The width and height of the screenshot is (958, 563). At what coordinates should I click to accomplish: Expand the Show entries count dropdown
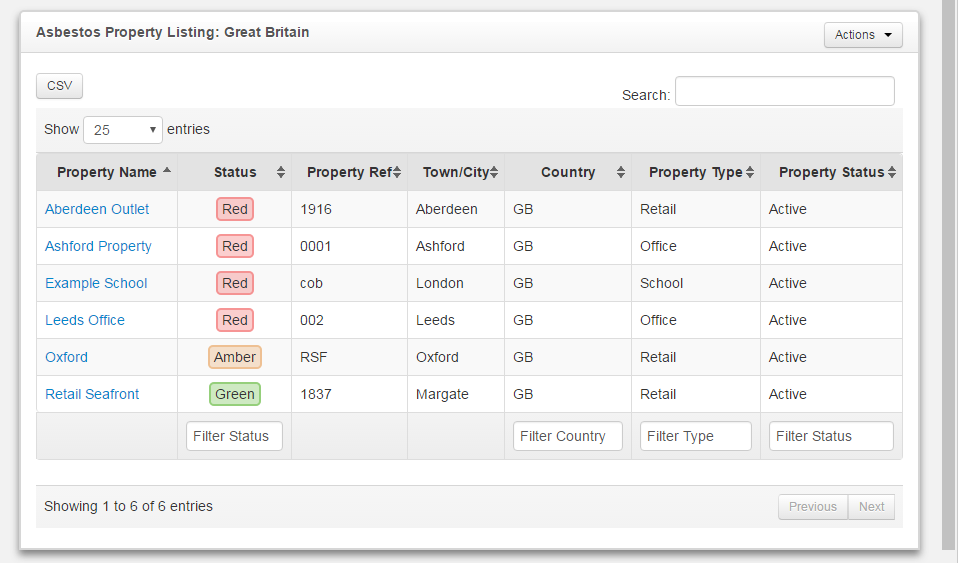[123, 130]
